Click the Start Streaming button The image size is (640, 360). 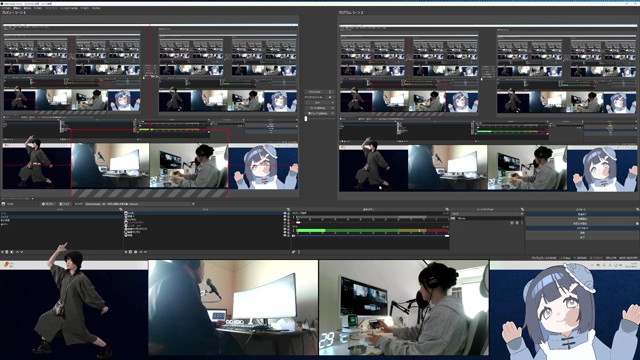[x=582, y=214]
